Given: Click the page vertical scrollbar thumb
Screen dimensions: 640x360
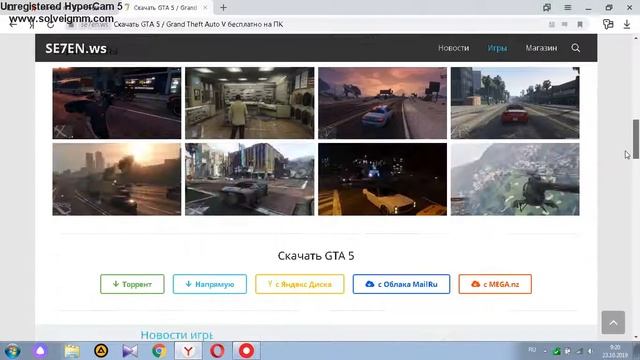Looking at the screenshot, I should pos(636,139).
